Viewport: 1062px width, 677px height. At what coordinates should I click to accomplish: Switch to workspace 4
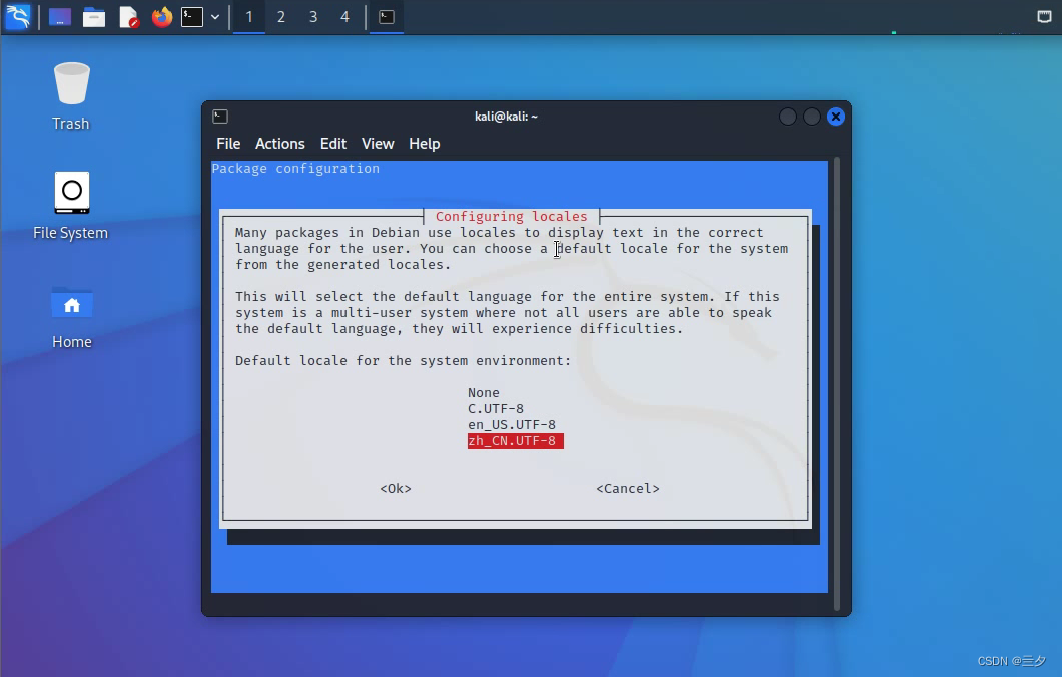click(345, 17)
